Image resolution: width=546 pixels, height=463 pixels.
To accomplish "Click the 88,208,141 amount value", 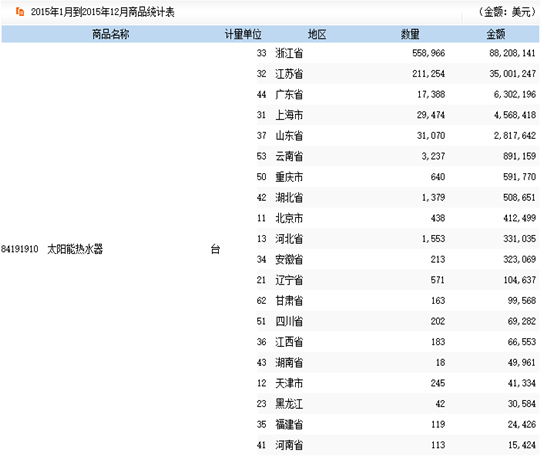I will point(512,53).
